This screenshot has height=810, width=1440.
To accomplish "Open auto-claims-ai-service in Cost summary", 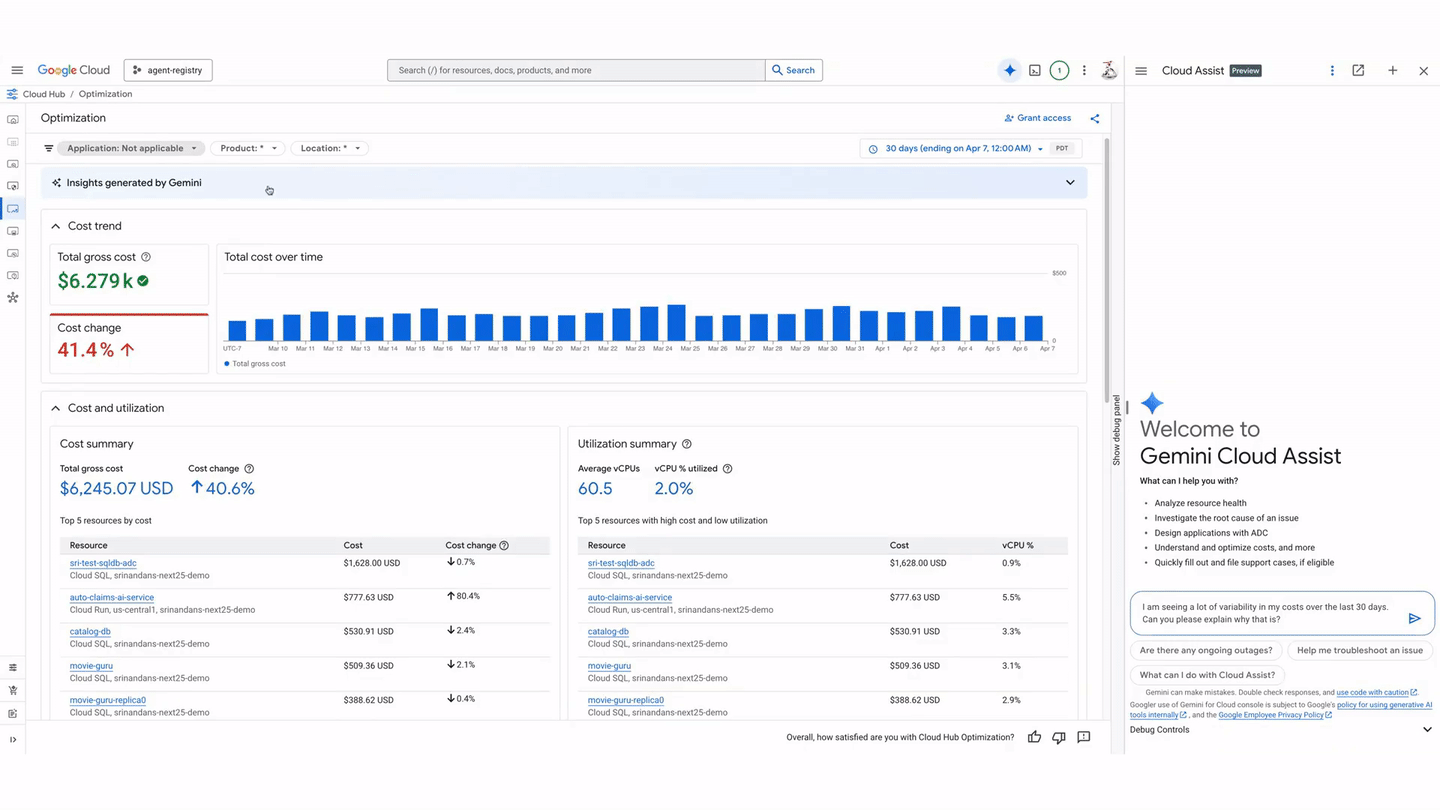I will point(112,597).
